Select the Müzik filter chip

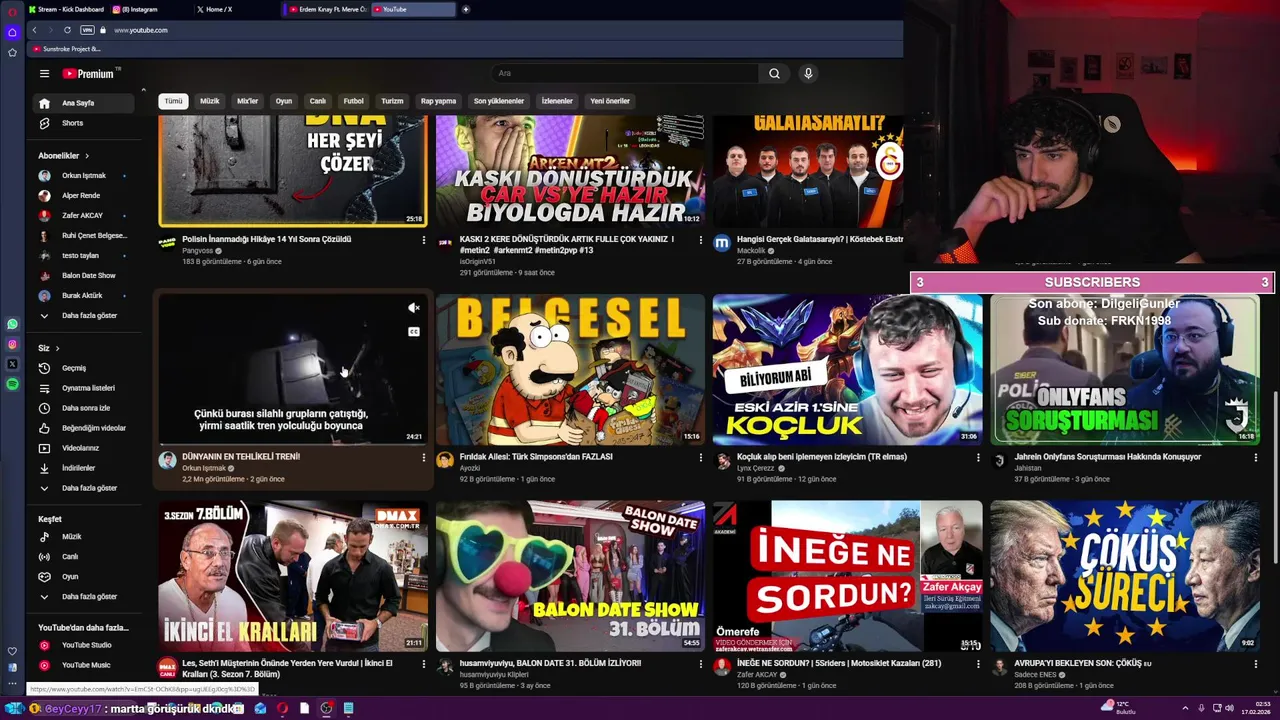(209, 101)
